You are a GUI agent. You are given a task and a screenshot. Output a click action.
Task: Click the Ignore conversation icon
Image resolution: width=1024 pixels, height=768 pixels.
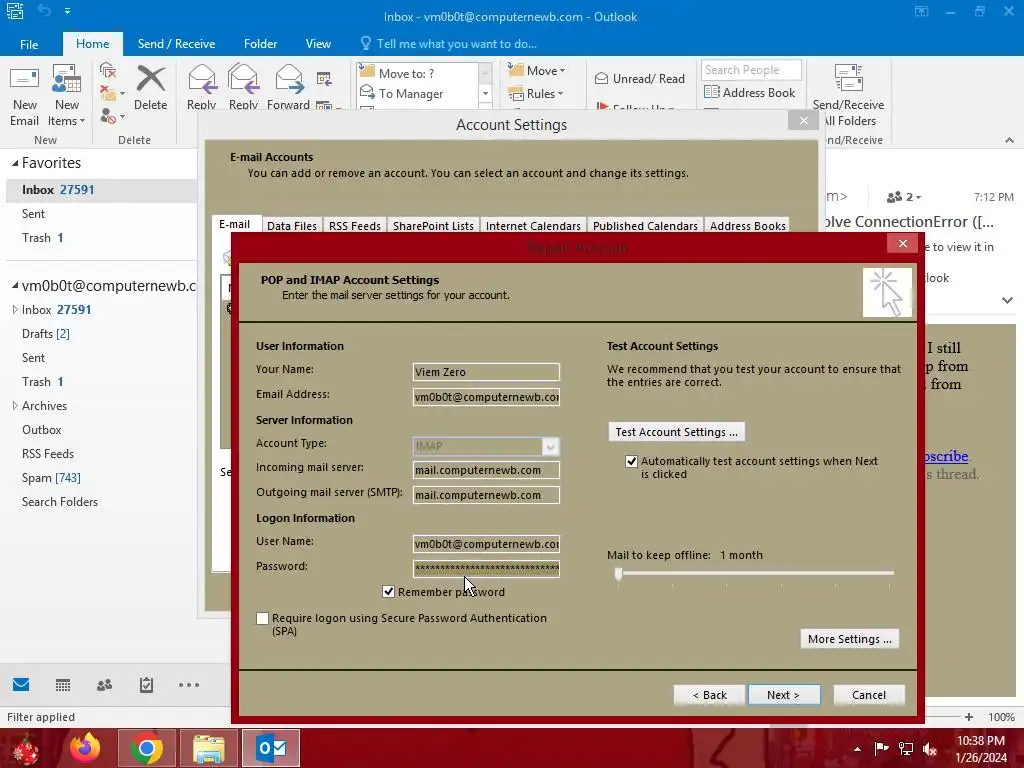(x=108, y=71)
